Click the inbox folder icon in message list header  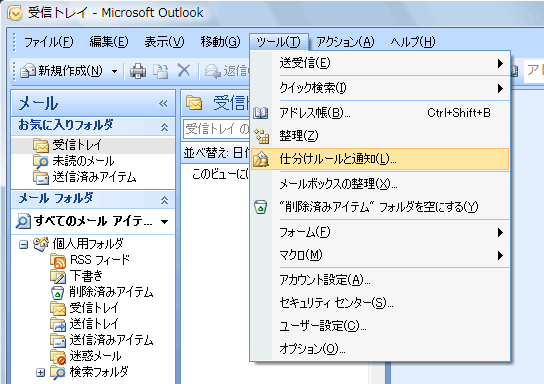(x=194, y=103)
